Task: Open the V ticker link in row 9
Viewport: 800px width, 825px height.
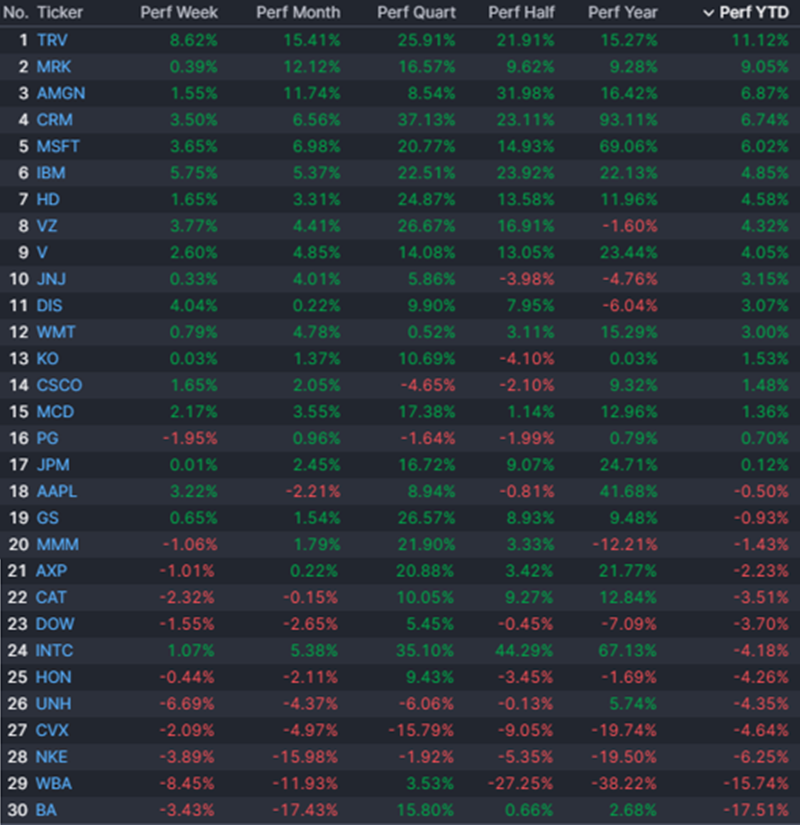Action: (42, 253)
